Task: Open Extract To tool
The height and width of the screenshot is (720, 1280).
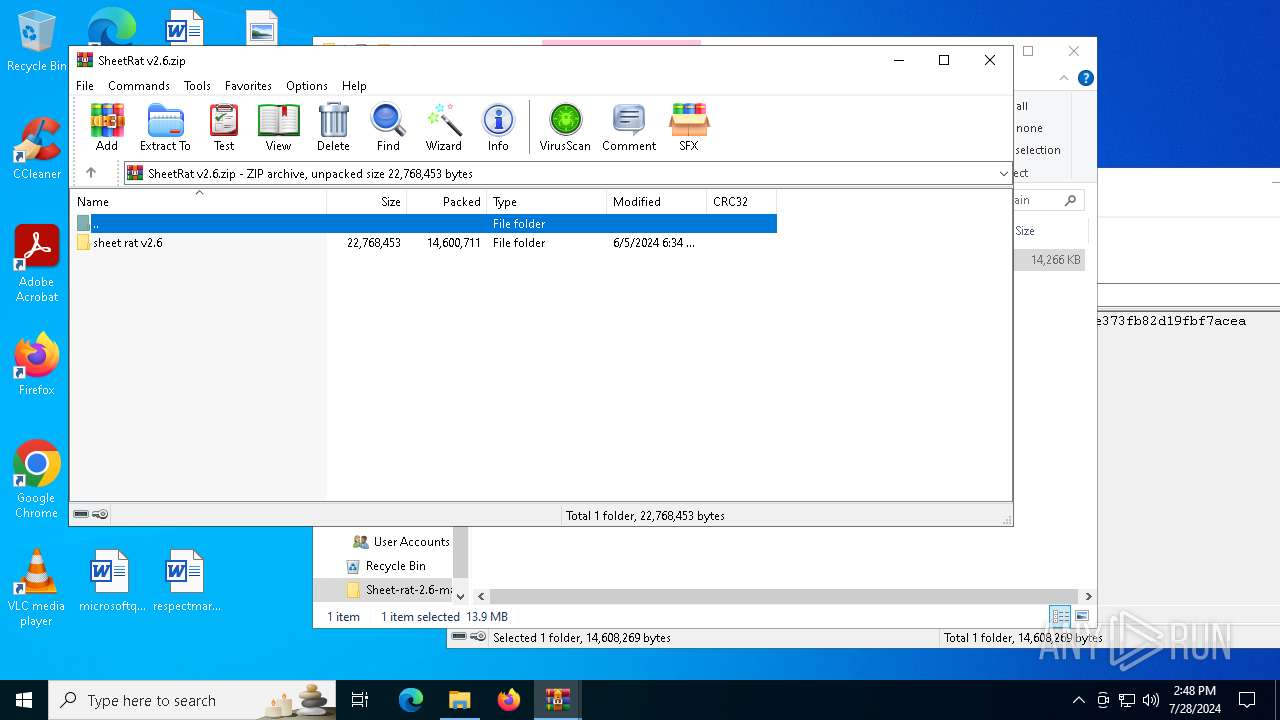Action: point(165,127)
